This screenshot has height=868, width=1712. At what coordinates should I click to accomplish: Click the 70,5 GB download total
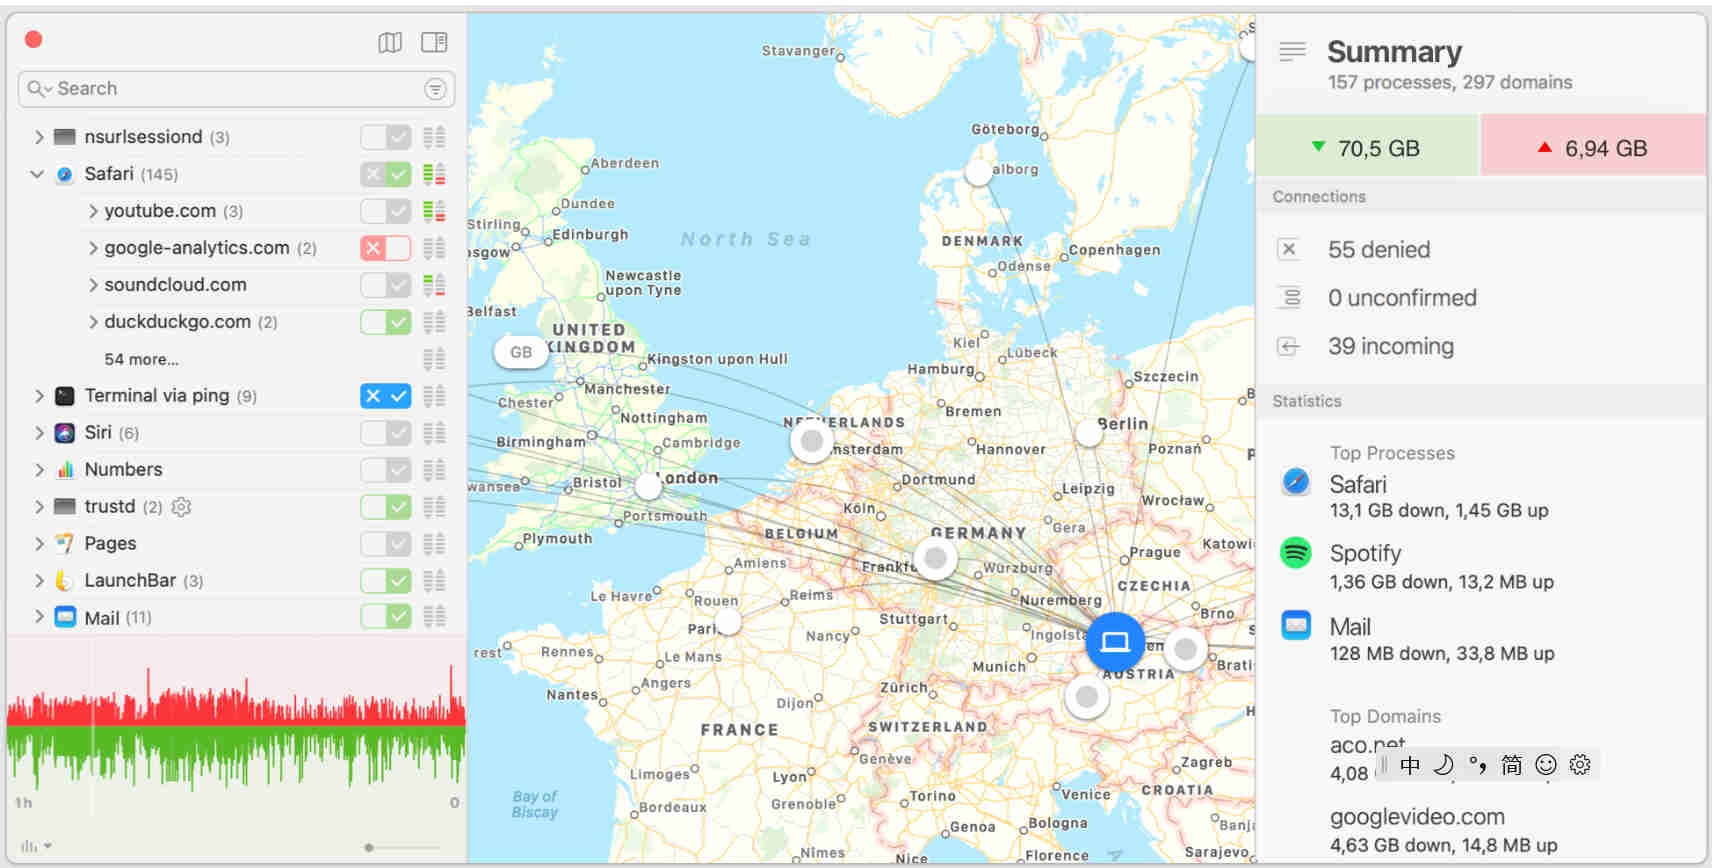click(1367, 146)
